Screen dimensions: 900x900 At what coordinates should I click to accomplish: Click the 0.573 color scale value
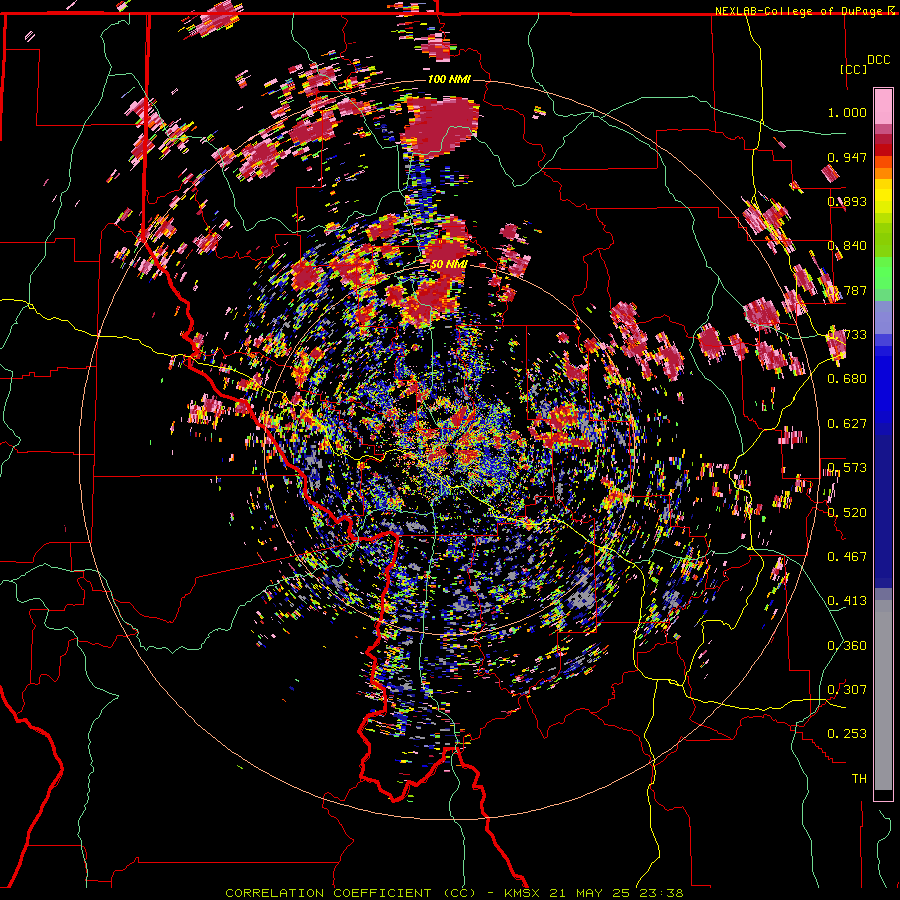(x=847, y=468)
